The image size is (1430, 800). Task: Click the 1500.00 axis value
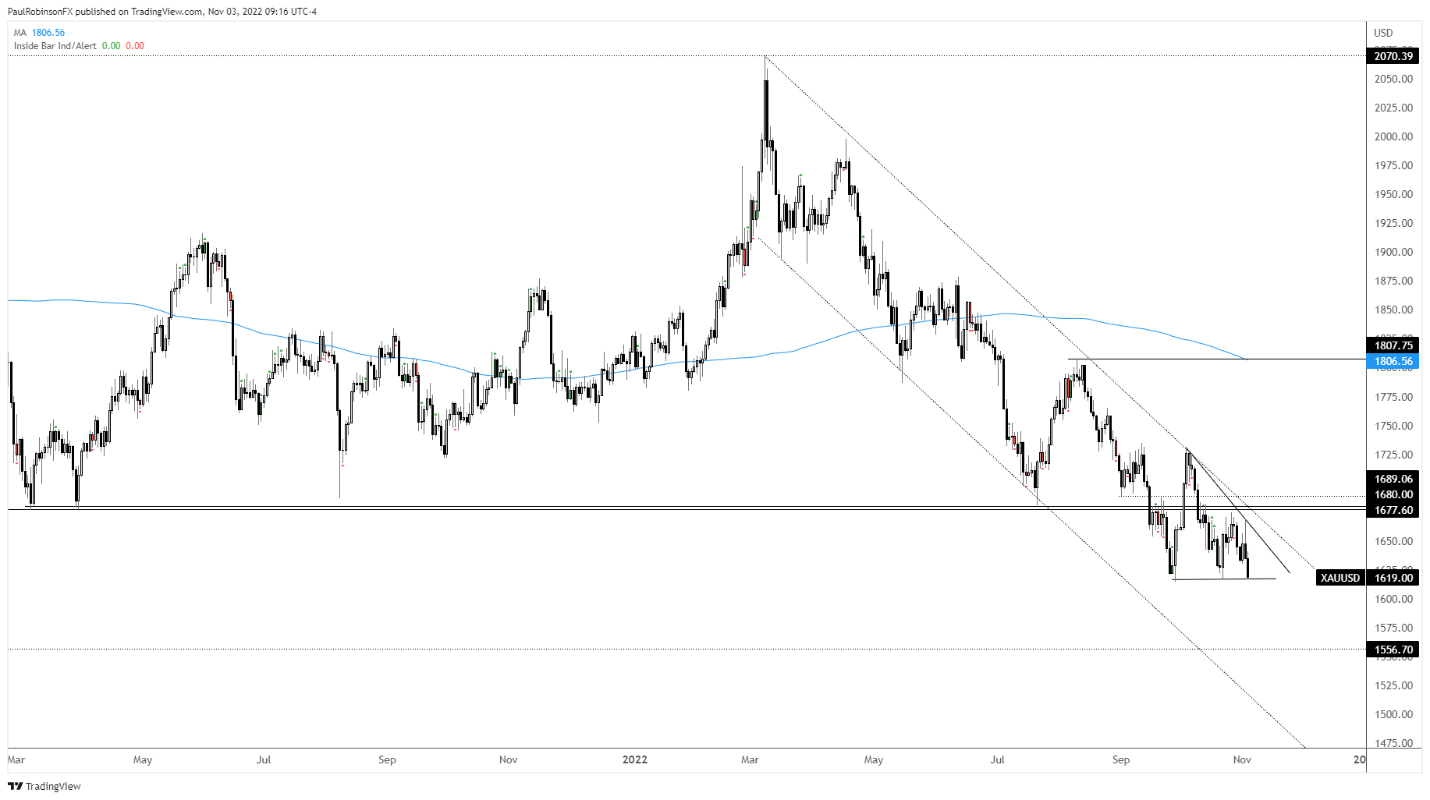tap(1393, 715)
